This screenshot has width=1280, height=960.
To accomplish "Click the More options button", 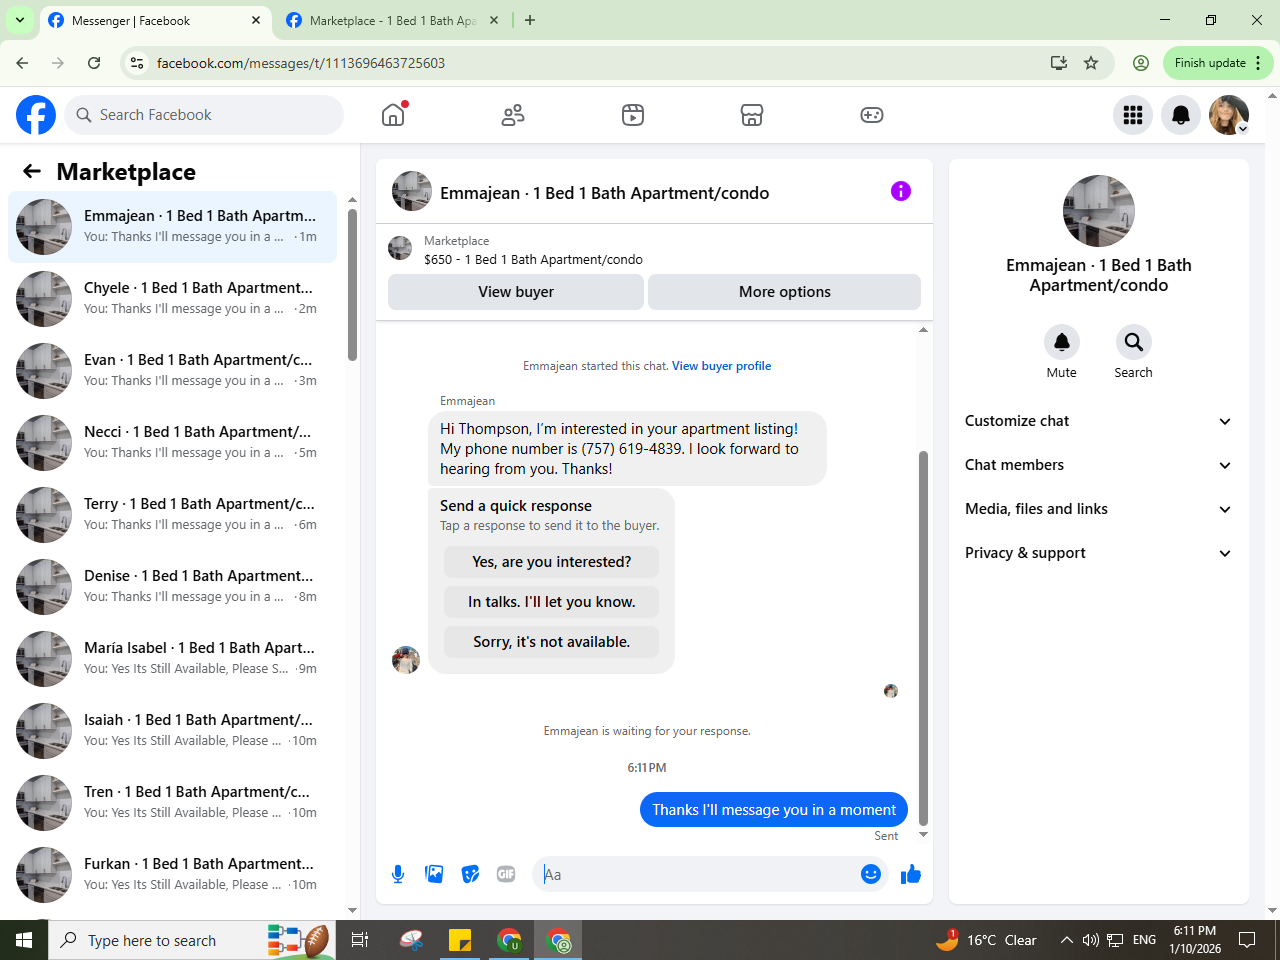I will click(x=785, y=292).
